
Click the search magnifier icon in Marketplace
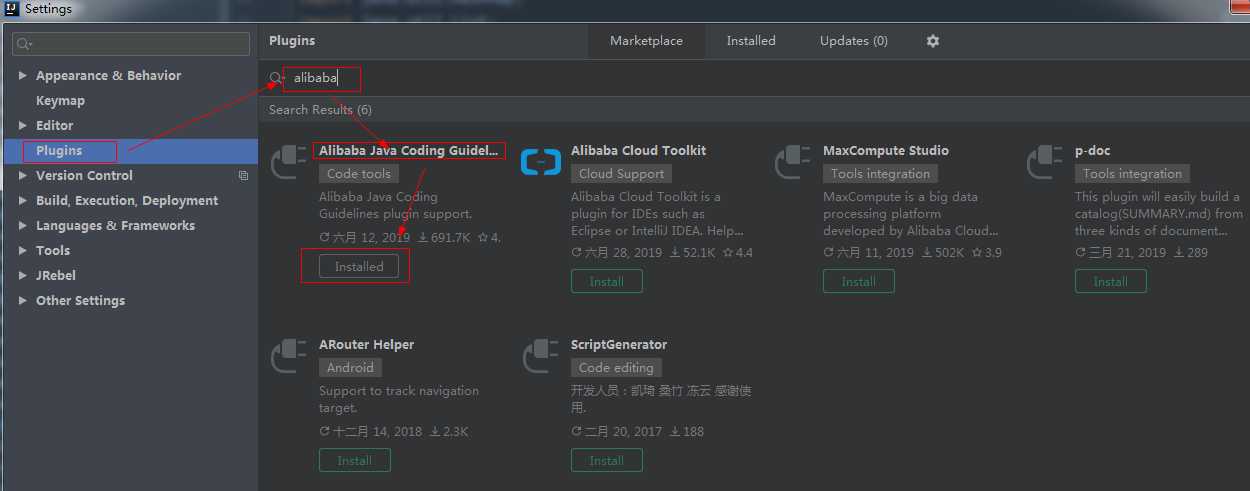(277, 78)
